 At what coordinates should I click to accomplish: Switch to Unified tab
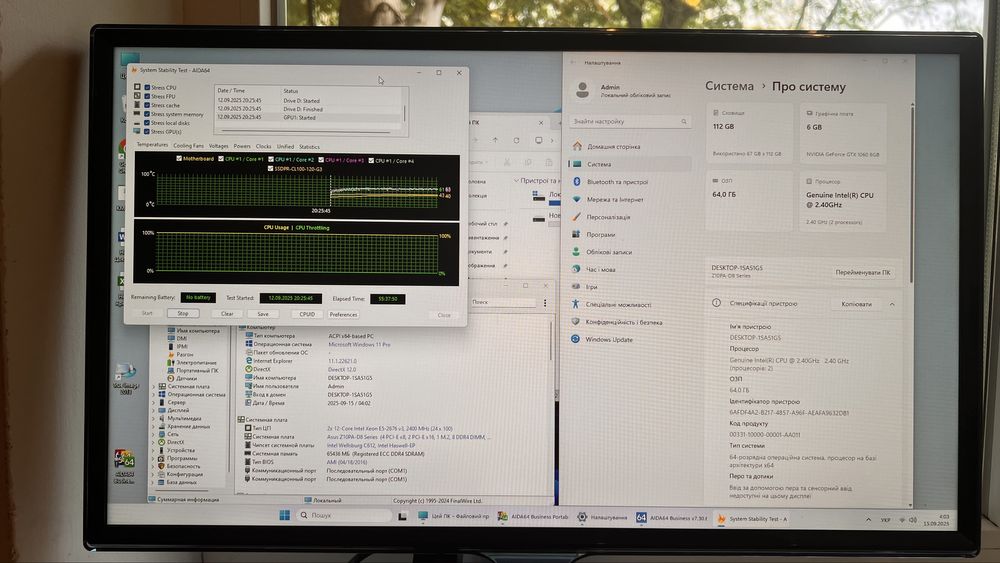pyautogui.click(x=285, y=147)
